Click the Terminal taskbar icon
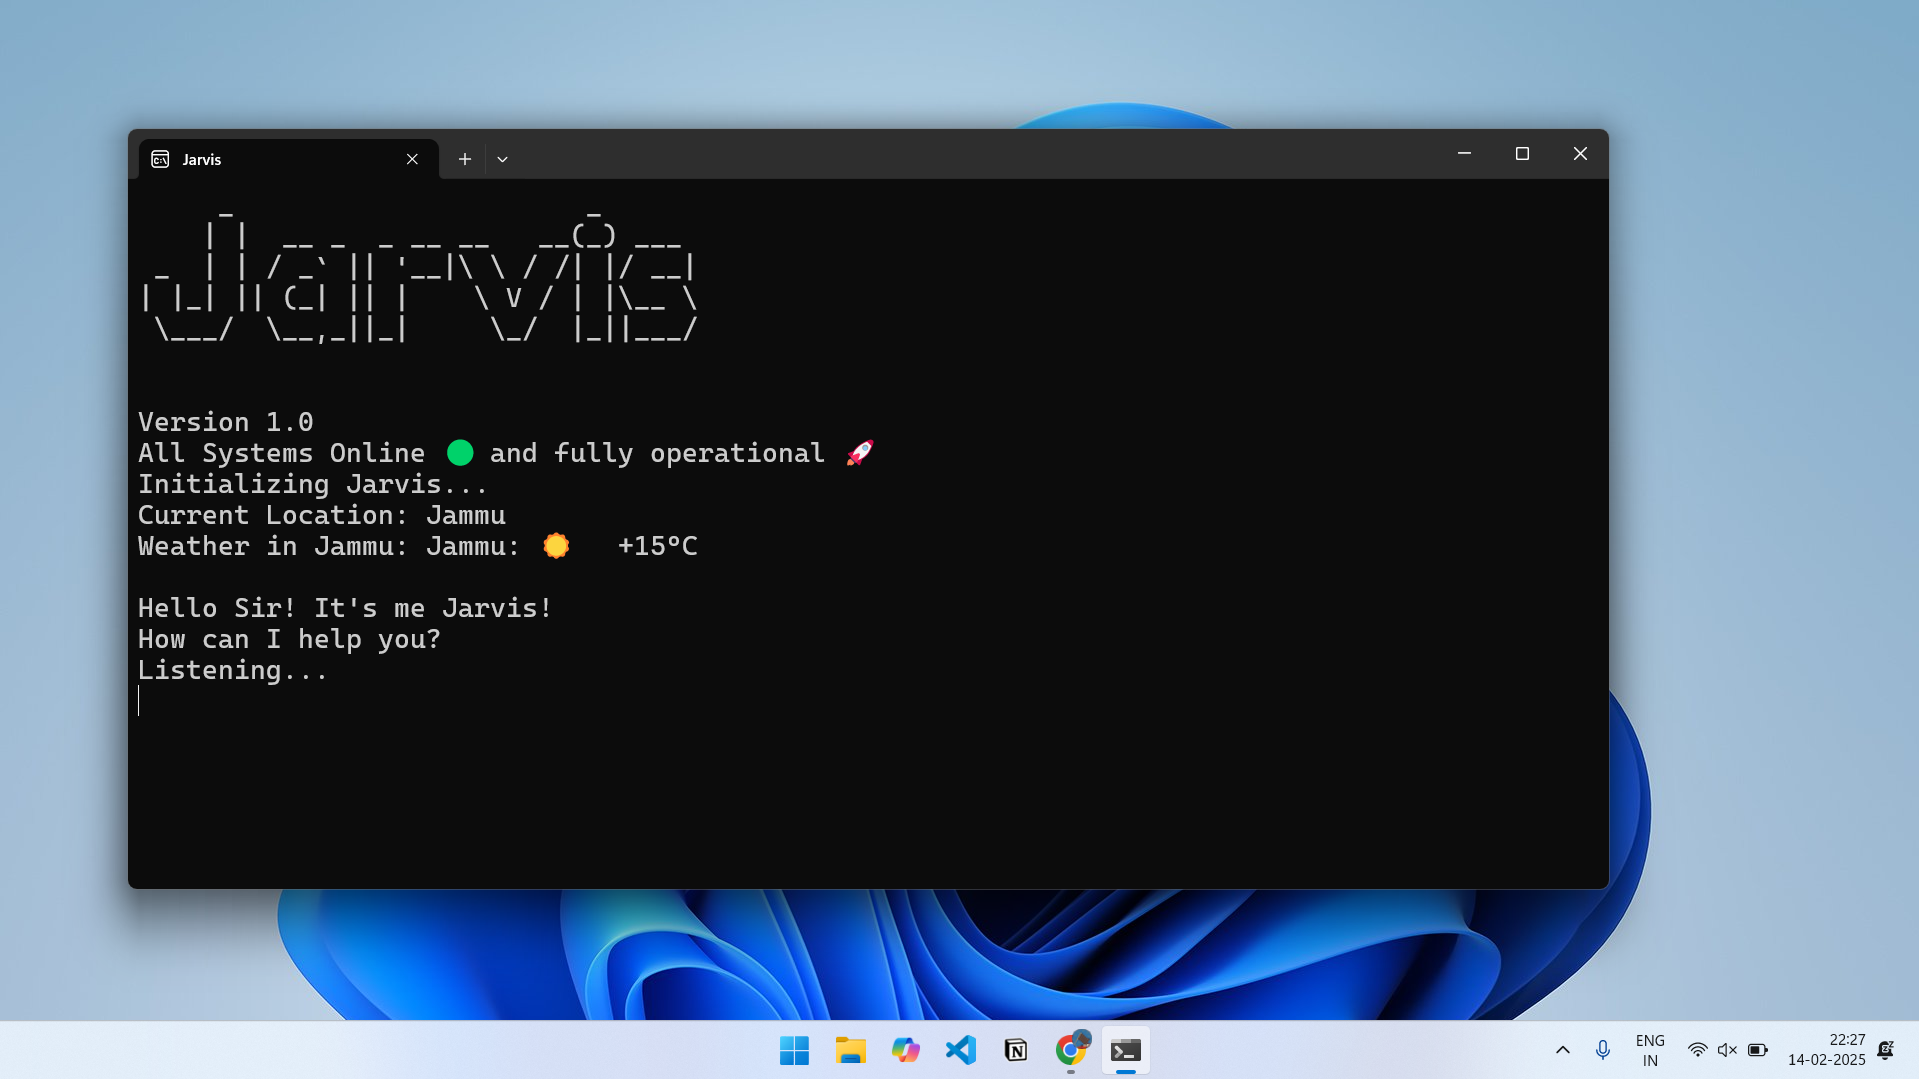 pyautogui.click(x=1126, y=1050)
